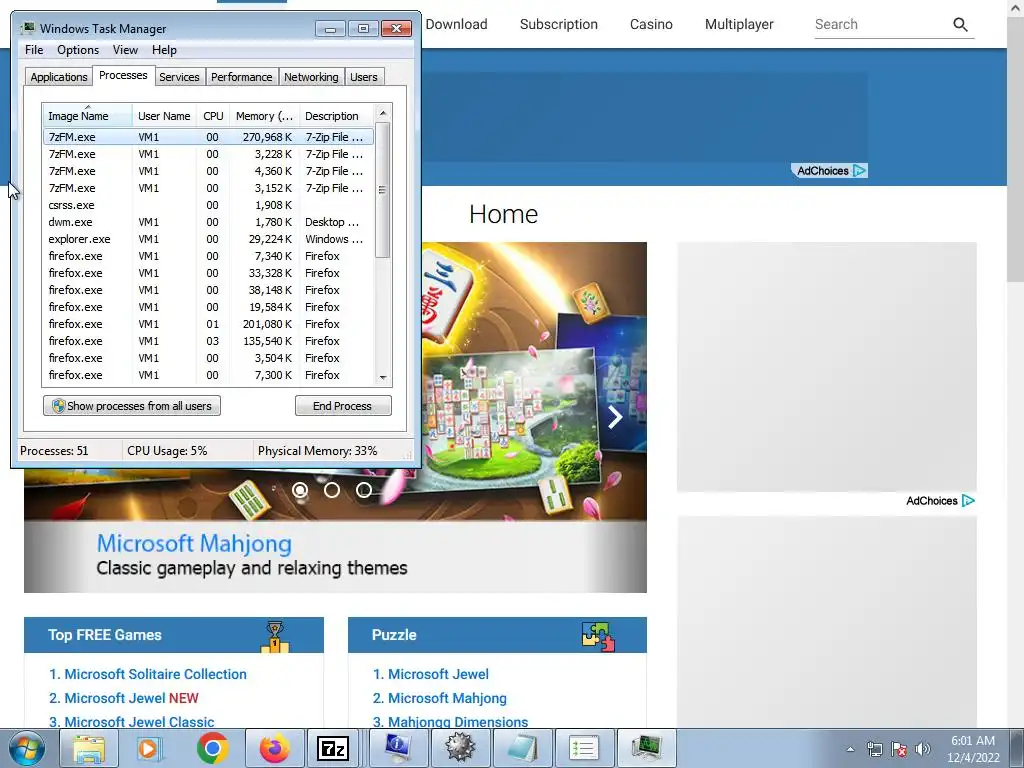Click the system information monitor taskbar icon

pos(398,748)
